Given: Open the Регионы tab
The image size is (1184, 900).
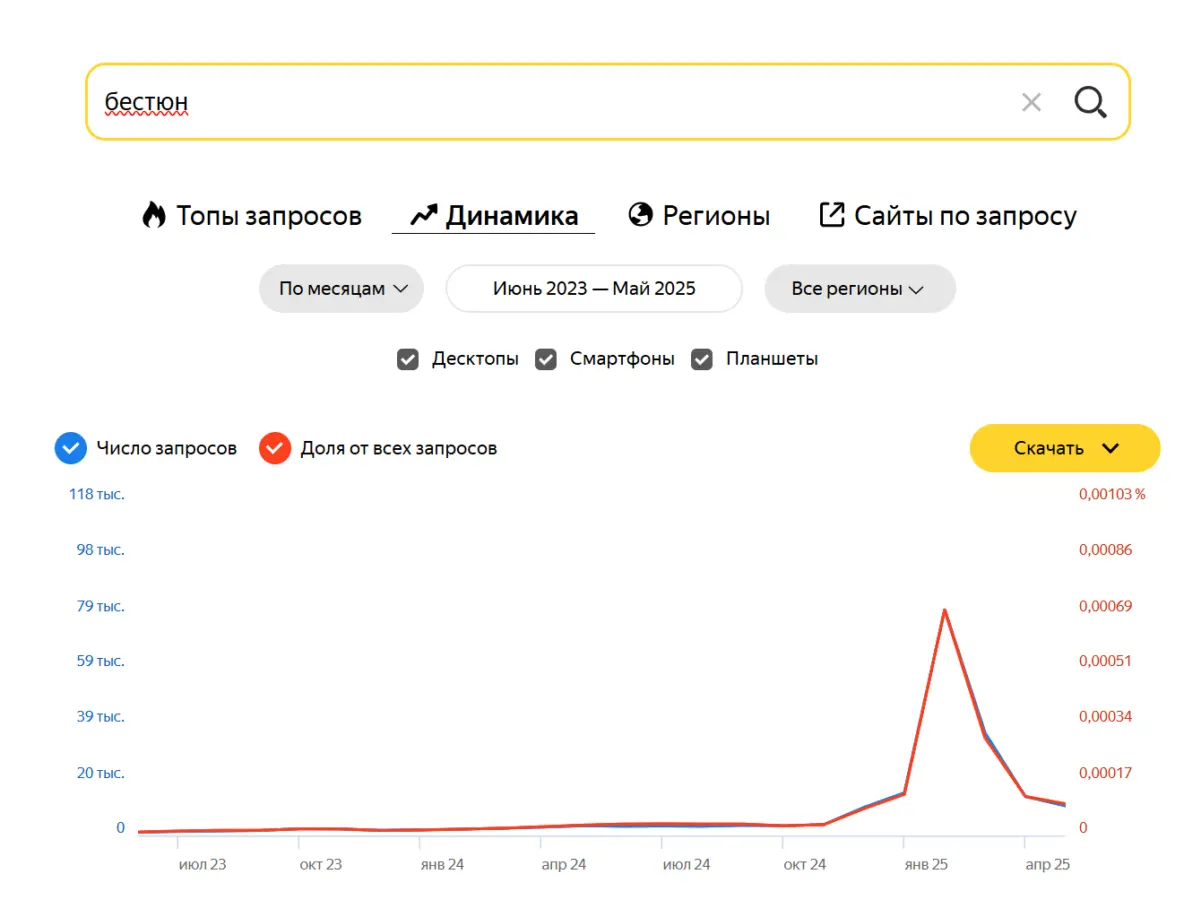Looking at the screenshot, I should click(x=716, y=215).
